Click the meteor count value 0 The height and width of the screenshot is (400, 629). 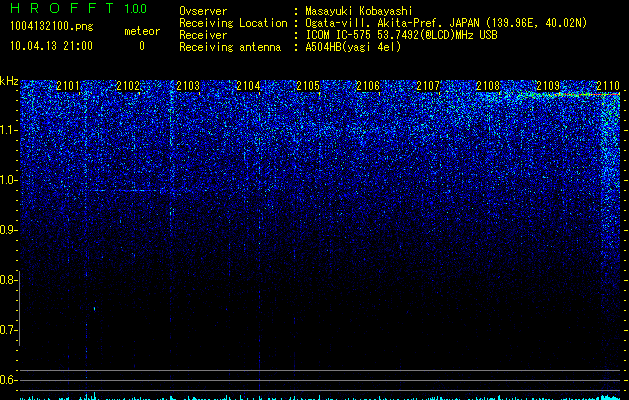click(142, 46)
